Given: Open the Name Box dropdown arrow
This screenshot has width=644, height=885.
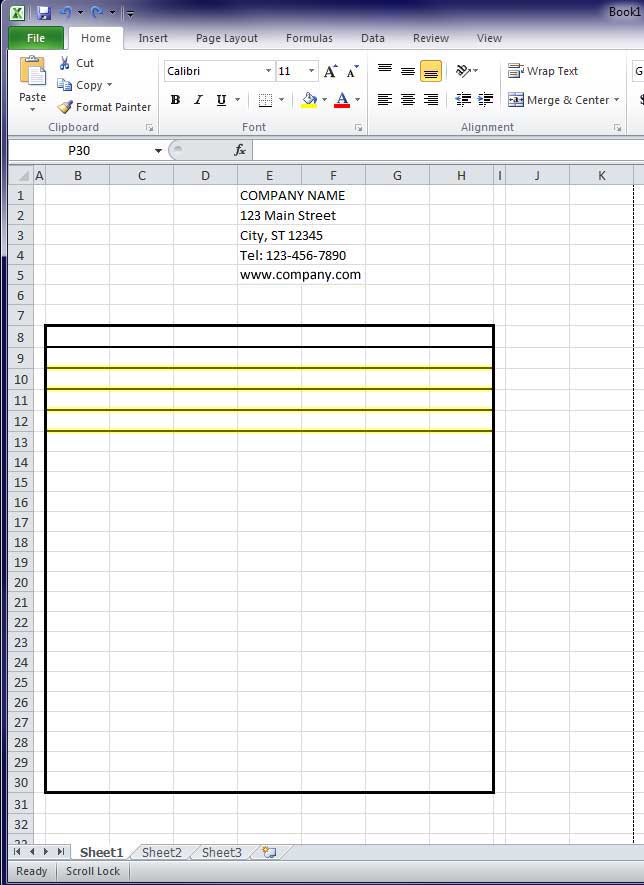Looking at the screenshot, I should click(158, 151).
